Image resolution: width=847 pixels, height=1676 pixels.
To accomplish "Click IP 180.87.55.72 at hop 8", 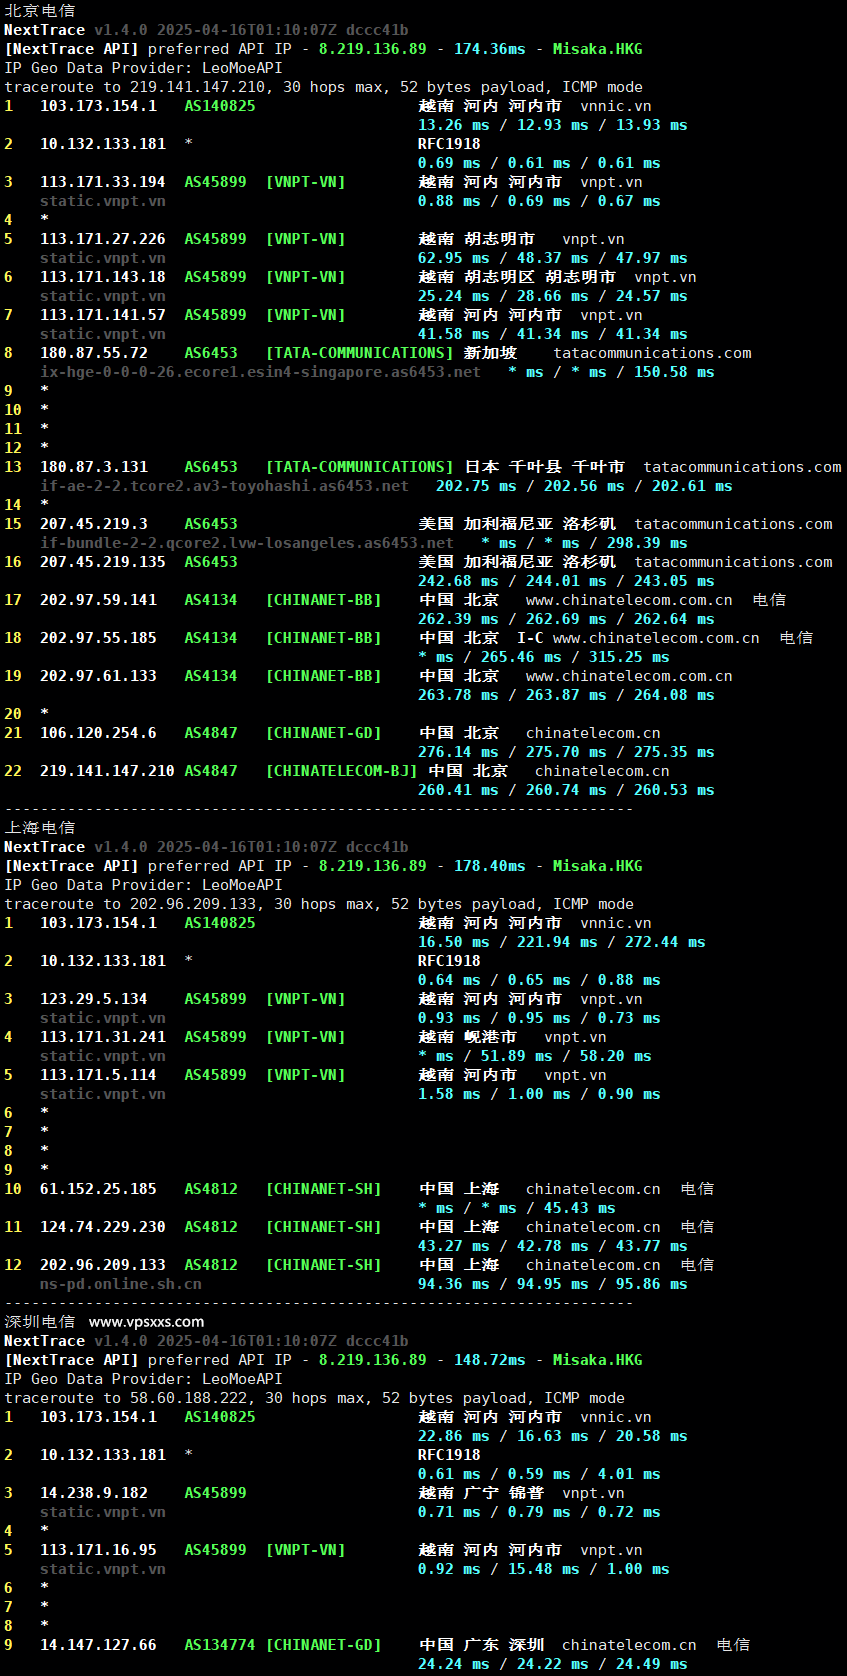I will point(94,353).
